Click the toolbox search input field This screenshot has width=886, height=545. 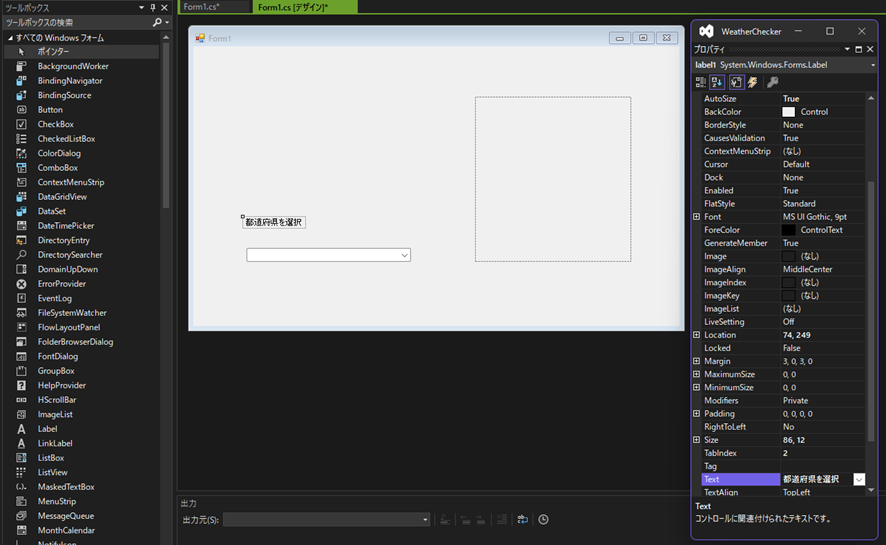click(78, 23)
